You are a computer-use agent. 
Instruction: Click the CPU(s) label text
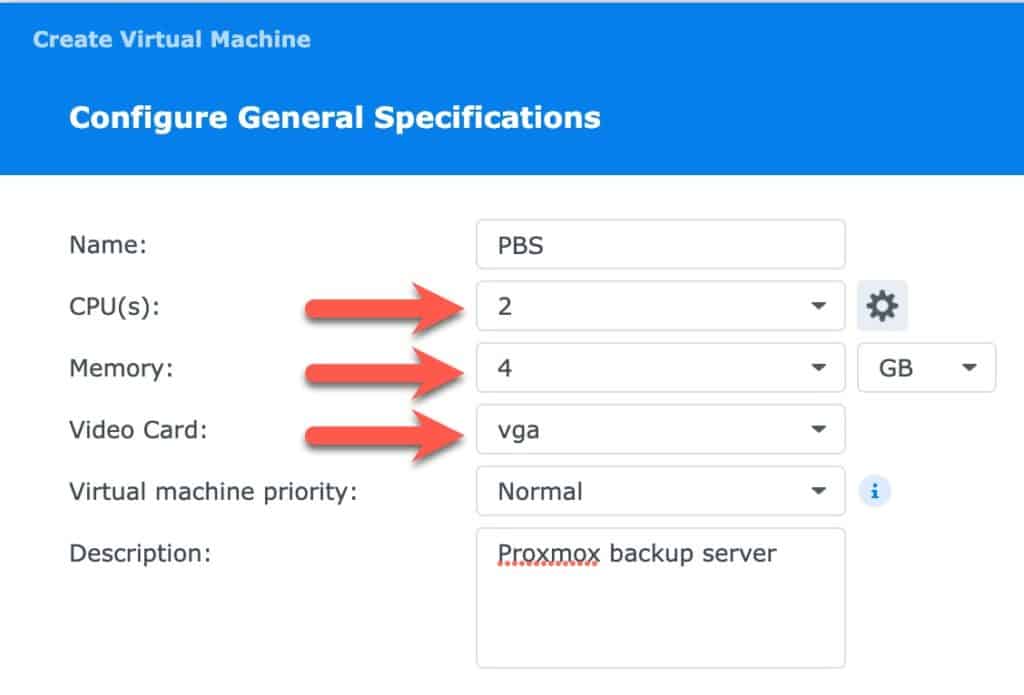click(114, 306)
